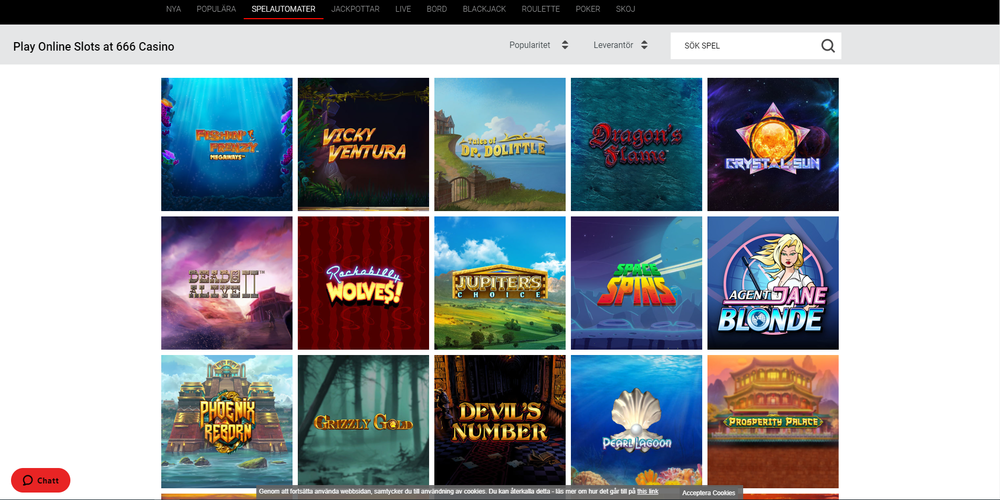Screen dimensions: 1000x500
Task: Go to the LIVE tab
Action: [403, 9]
